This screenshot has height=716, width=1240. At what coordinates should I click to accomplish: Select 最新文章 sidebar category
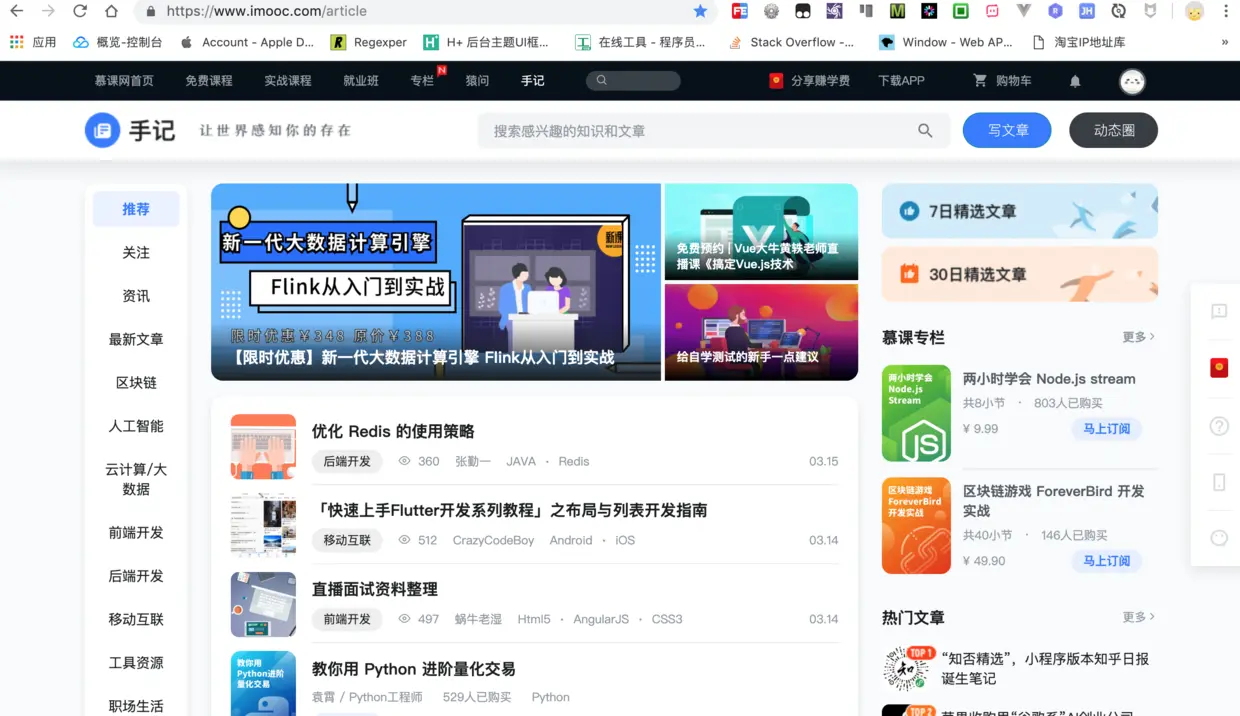point(136,339)
